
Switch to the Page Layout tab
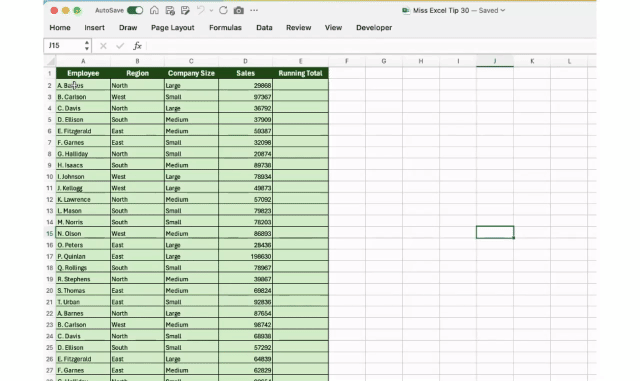click(x=173, y=28)
